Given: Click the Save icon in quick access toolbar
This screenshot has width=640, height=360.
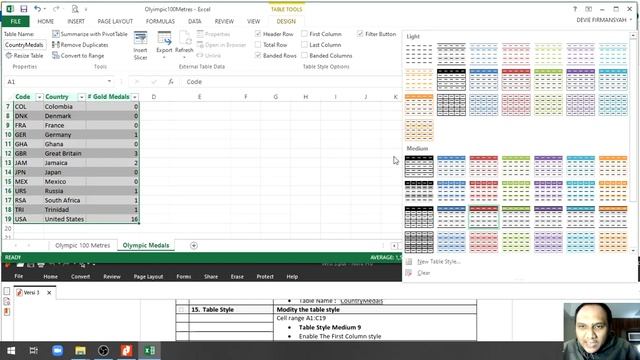Looking at the screenshot, I should tap(24, 9).
